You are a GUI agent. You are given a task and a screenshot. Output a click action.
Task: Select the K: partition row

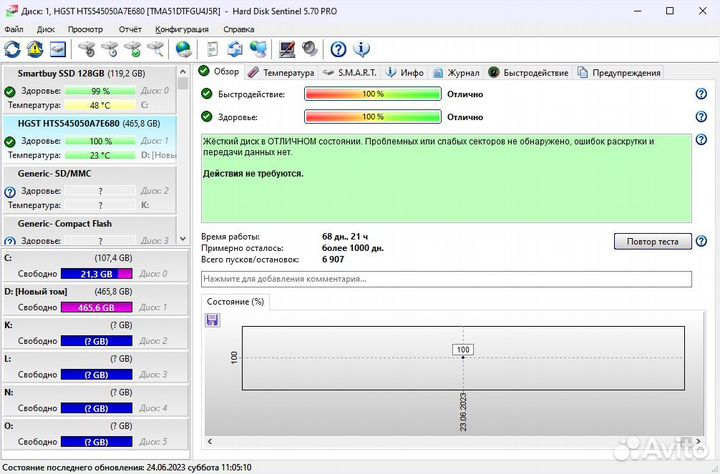click(96, 333)
